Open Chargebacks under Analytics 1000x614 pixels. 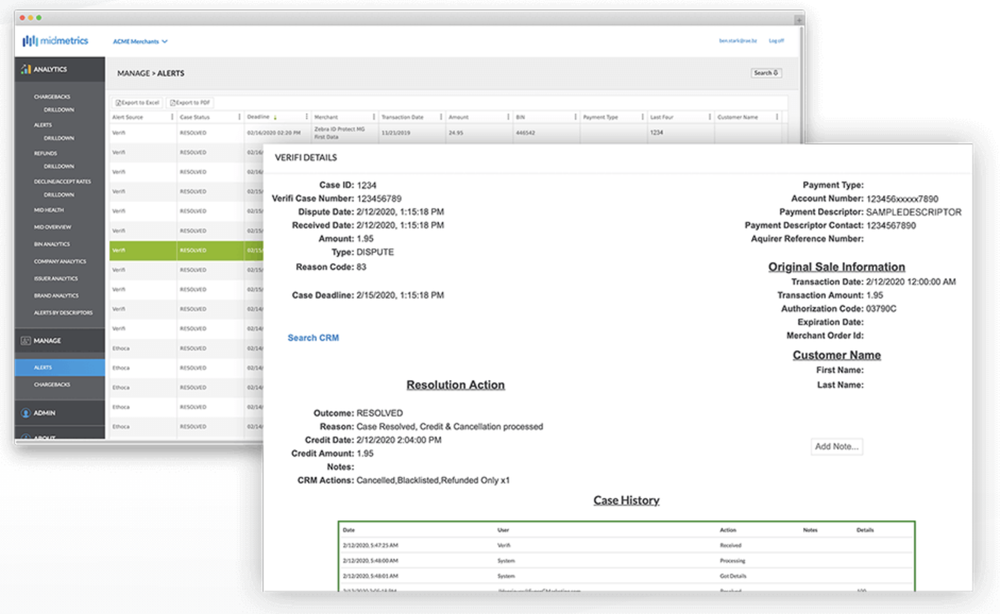tap(52, 97)
